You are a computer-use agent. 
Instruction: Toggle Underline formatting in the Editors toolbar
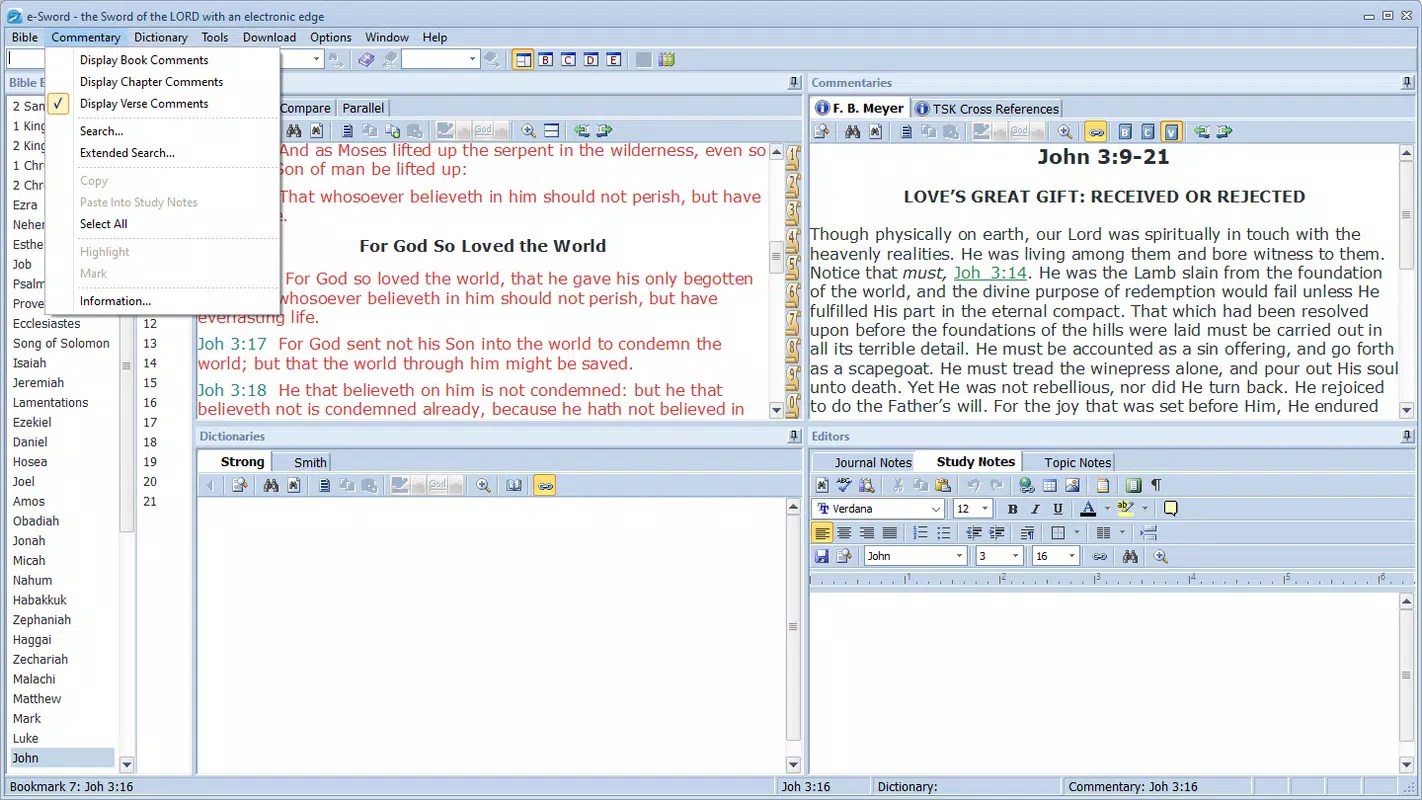(x=1058, y=509)
